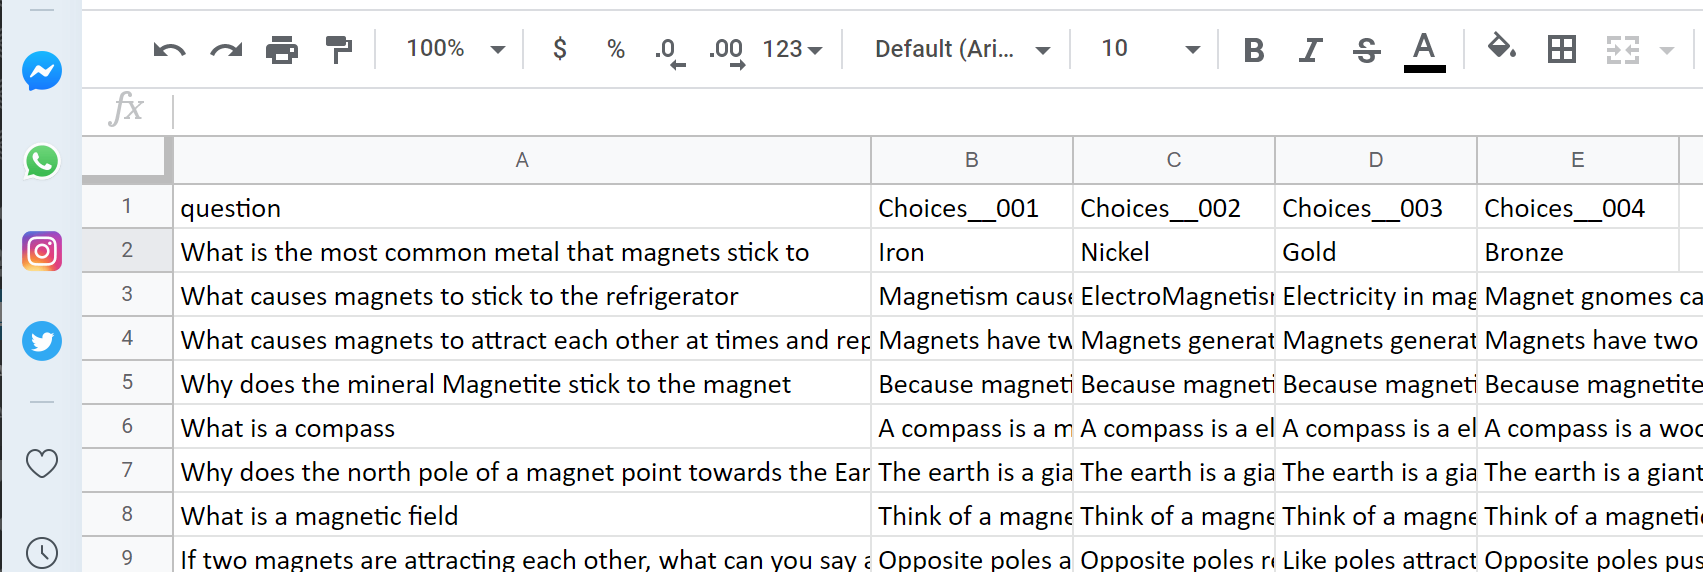Open the zoom 100% dropdown
The height and width of the screenshot is (572, 1703).
pyautogui.click(x=455, y=49)
